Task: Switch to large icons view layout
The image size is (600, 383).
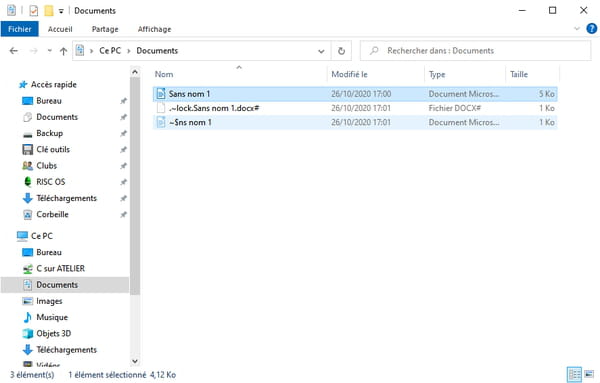Action: tap(589, 374)
